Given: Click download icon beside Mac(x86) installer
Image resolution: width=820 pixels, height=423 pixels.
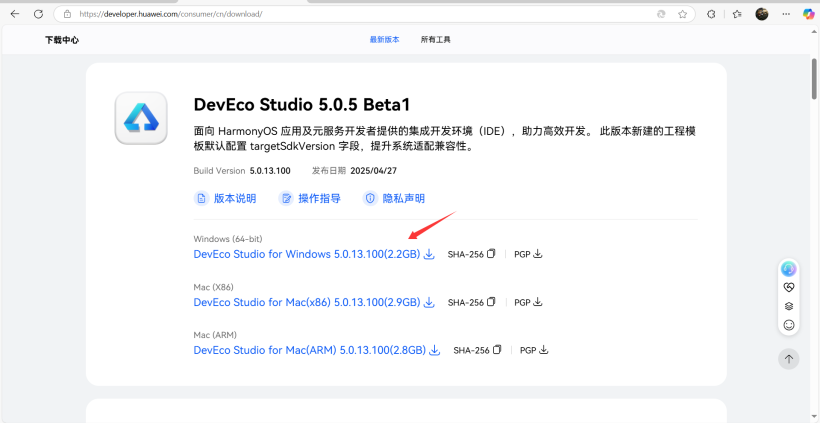Looking at the screenshot, I should (429, 302).
